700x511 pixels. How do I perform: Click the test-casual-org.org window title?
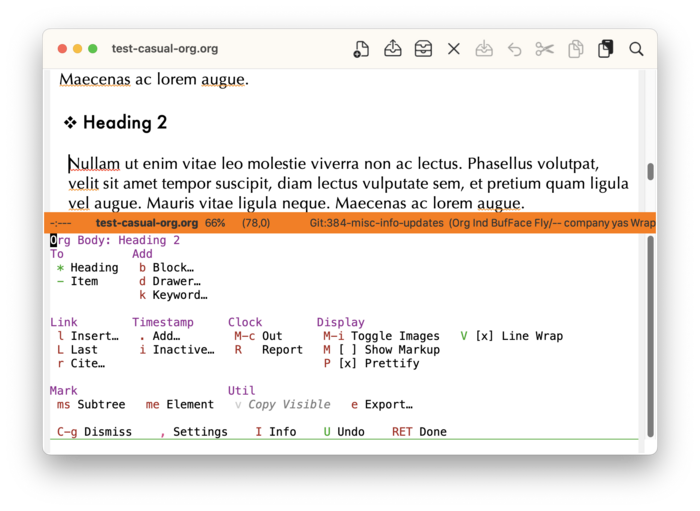tap(165, 49)
